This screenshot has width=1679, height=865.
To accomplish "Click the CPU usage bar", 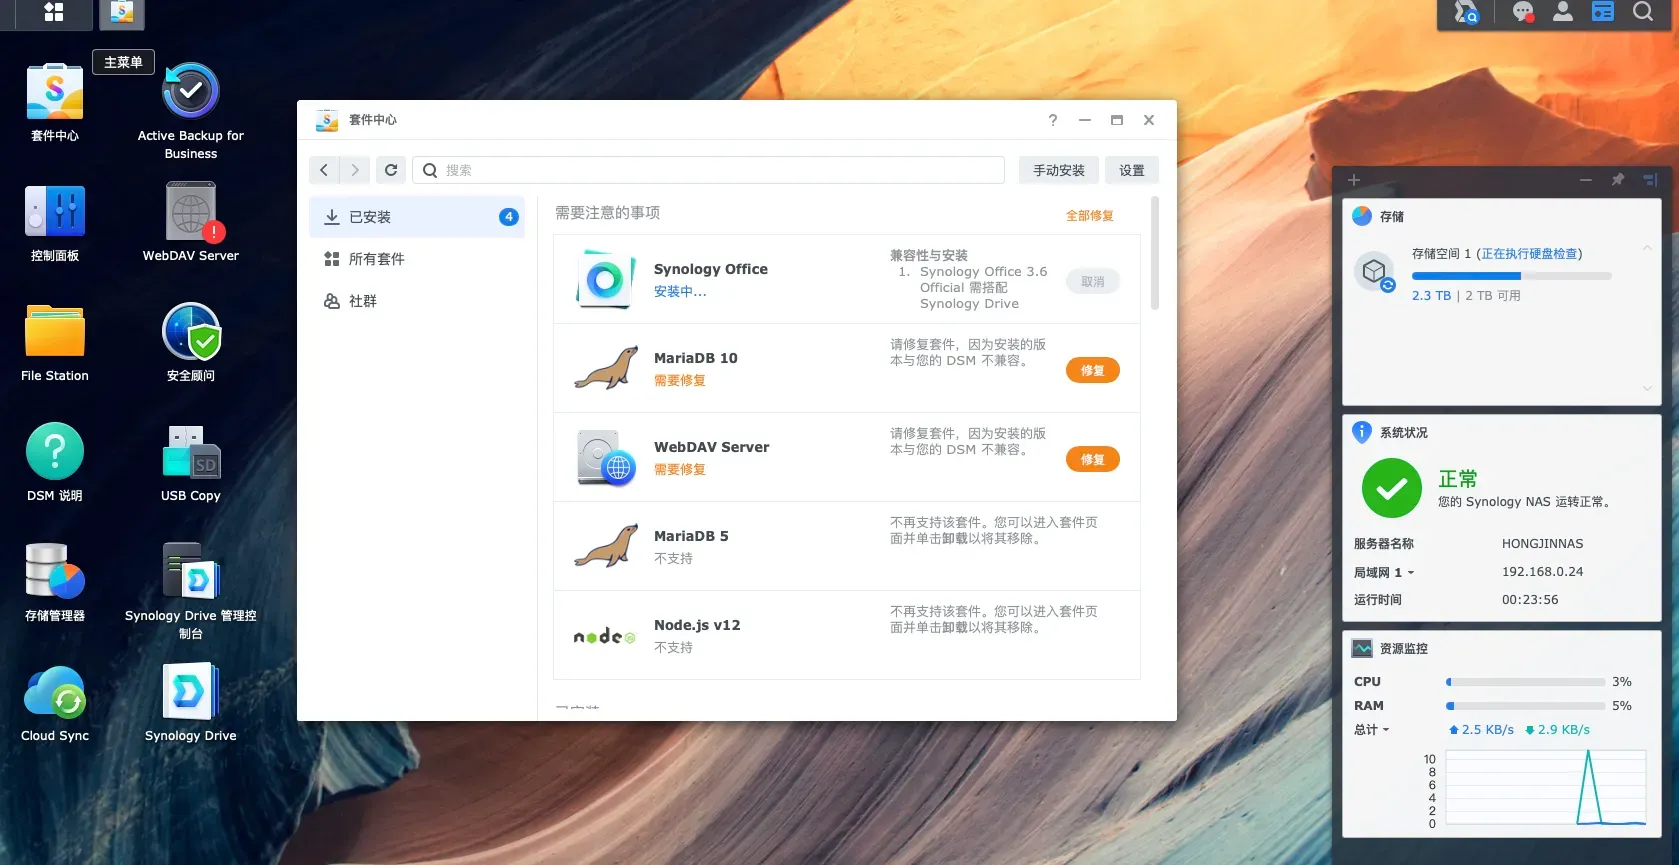I will click(1526, 682).
